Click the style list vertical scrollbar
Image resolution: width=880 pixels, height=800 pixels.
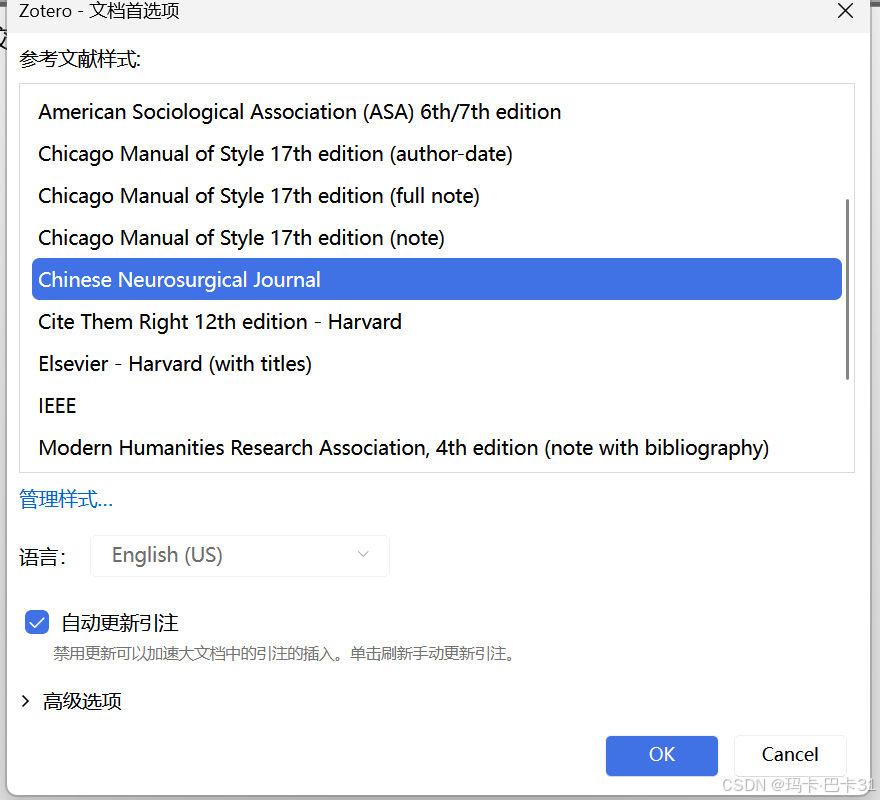coord(847,289)
